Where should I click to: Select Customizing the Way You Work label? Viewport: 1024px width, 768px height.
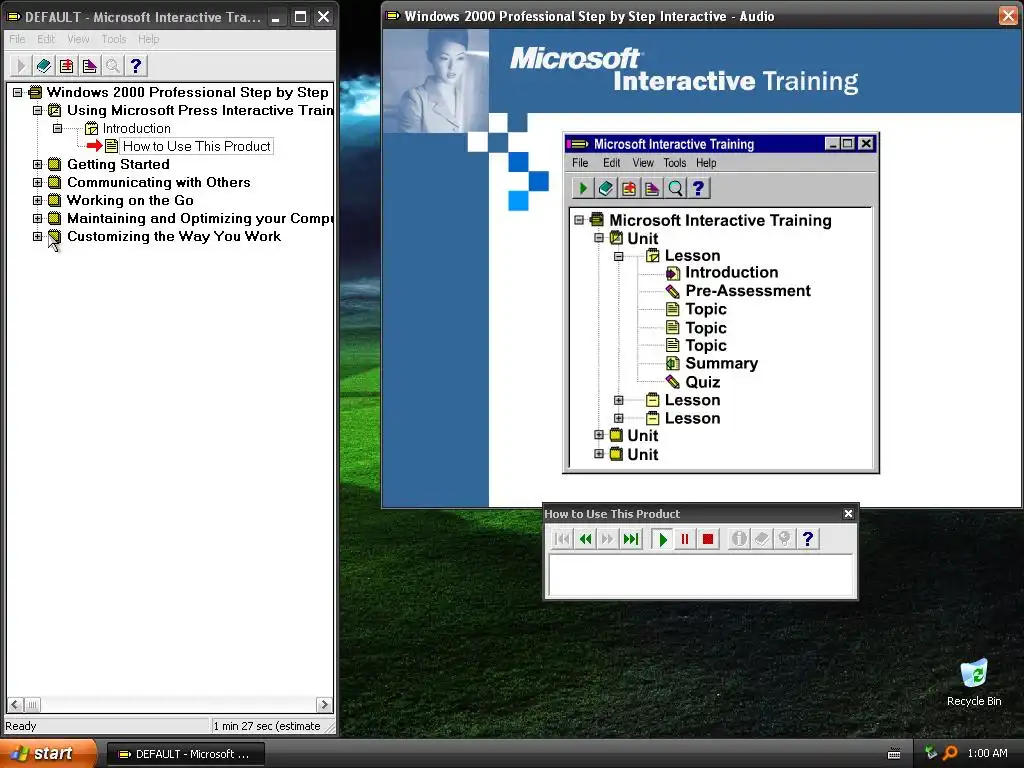click(174, 236)
